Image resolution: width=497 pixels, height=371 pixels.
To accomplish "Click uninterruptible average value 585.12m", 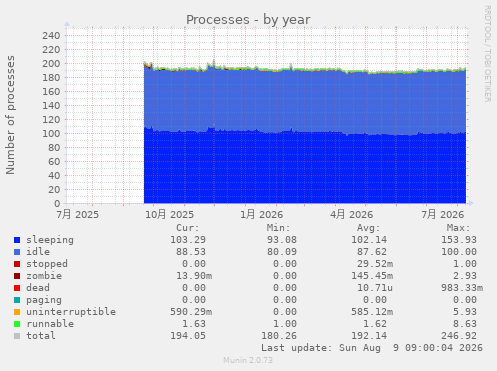I will coord(372,312).
